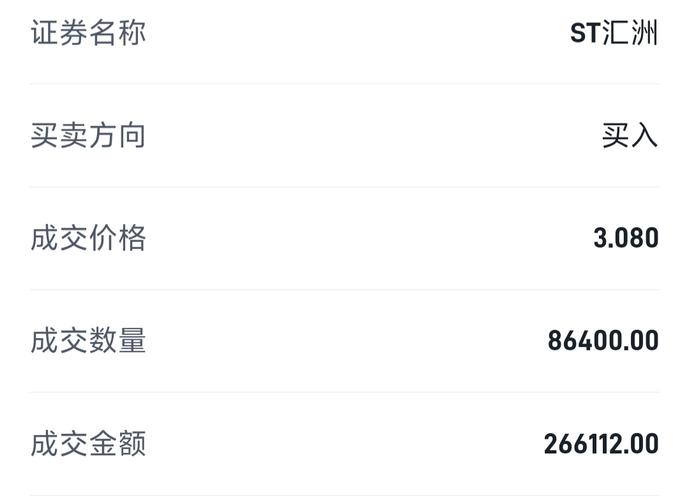Viewport: 689px width, 500px height.
Task: Click the divider line below 成交价格
Action: click(344, 290)
